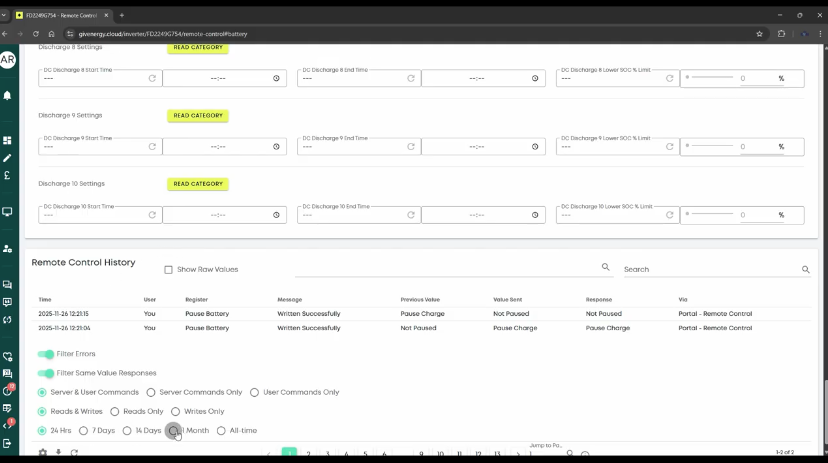Choose the Writes Only filter
This screenshot has width=828, height=463.
pyautogui.click(x=175, y=411)
